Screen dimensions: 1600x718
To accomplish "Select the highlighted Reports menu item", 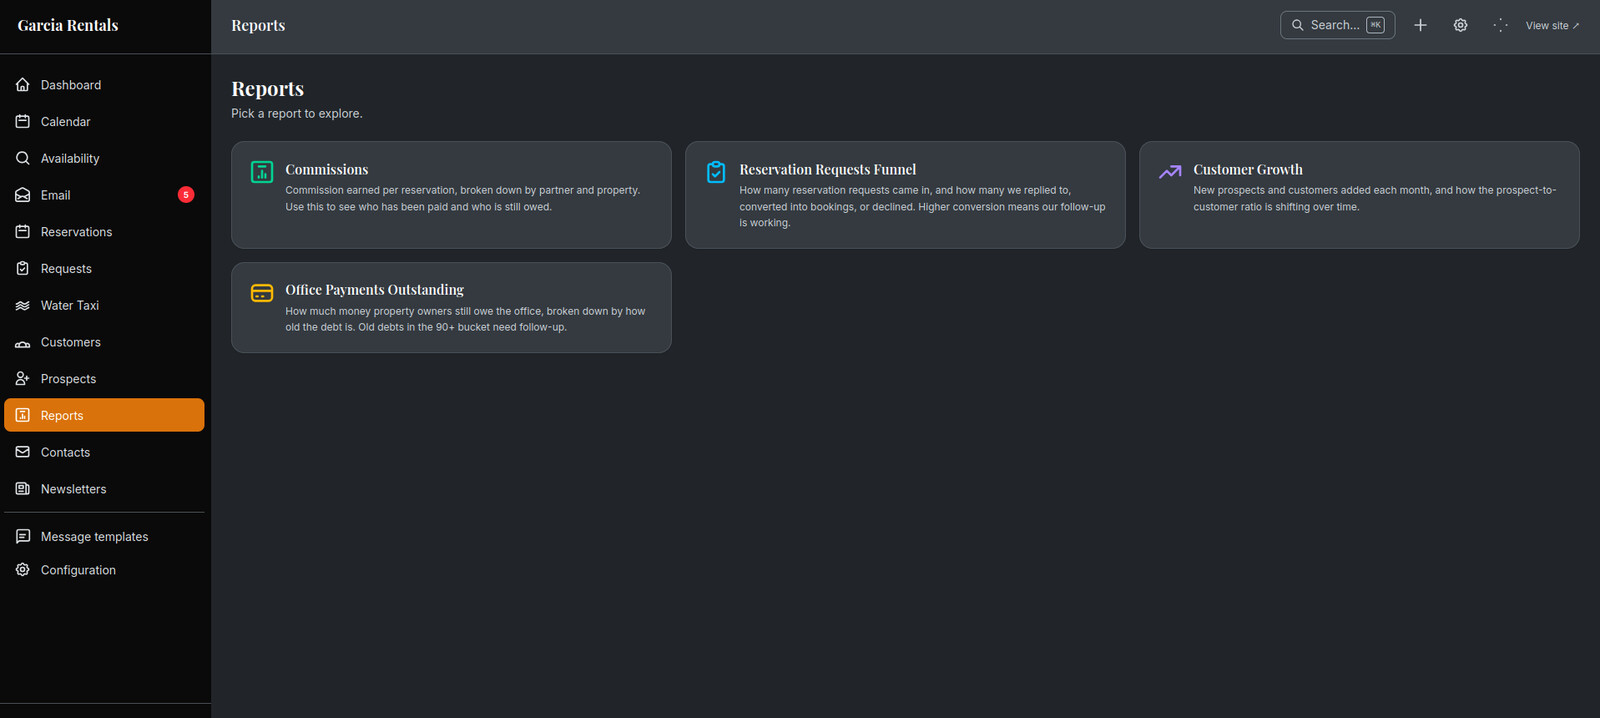I will (104, 415).
